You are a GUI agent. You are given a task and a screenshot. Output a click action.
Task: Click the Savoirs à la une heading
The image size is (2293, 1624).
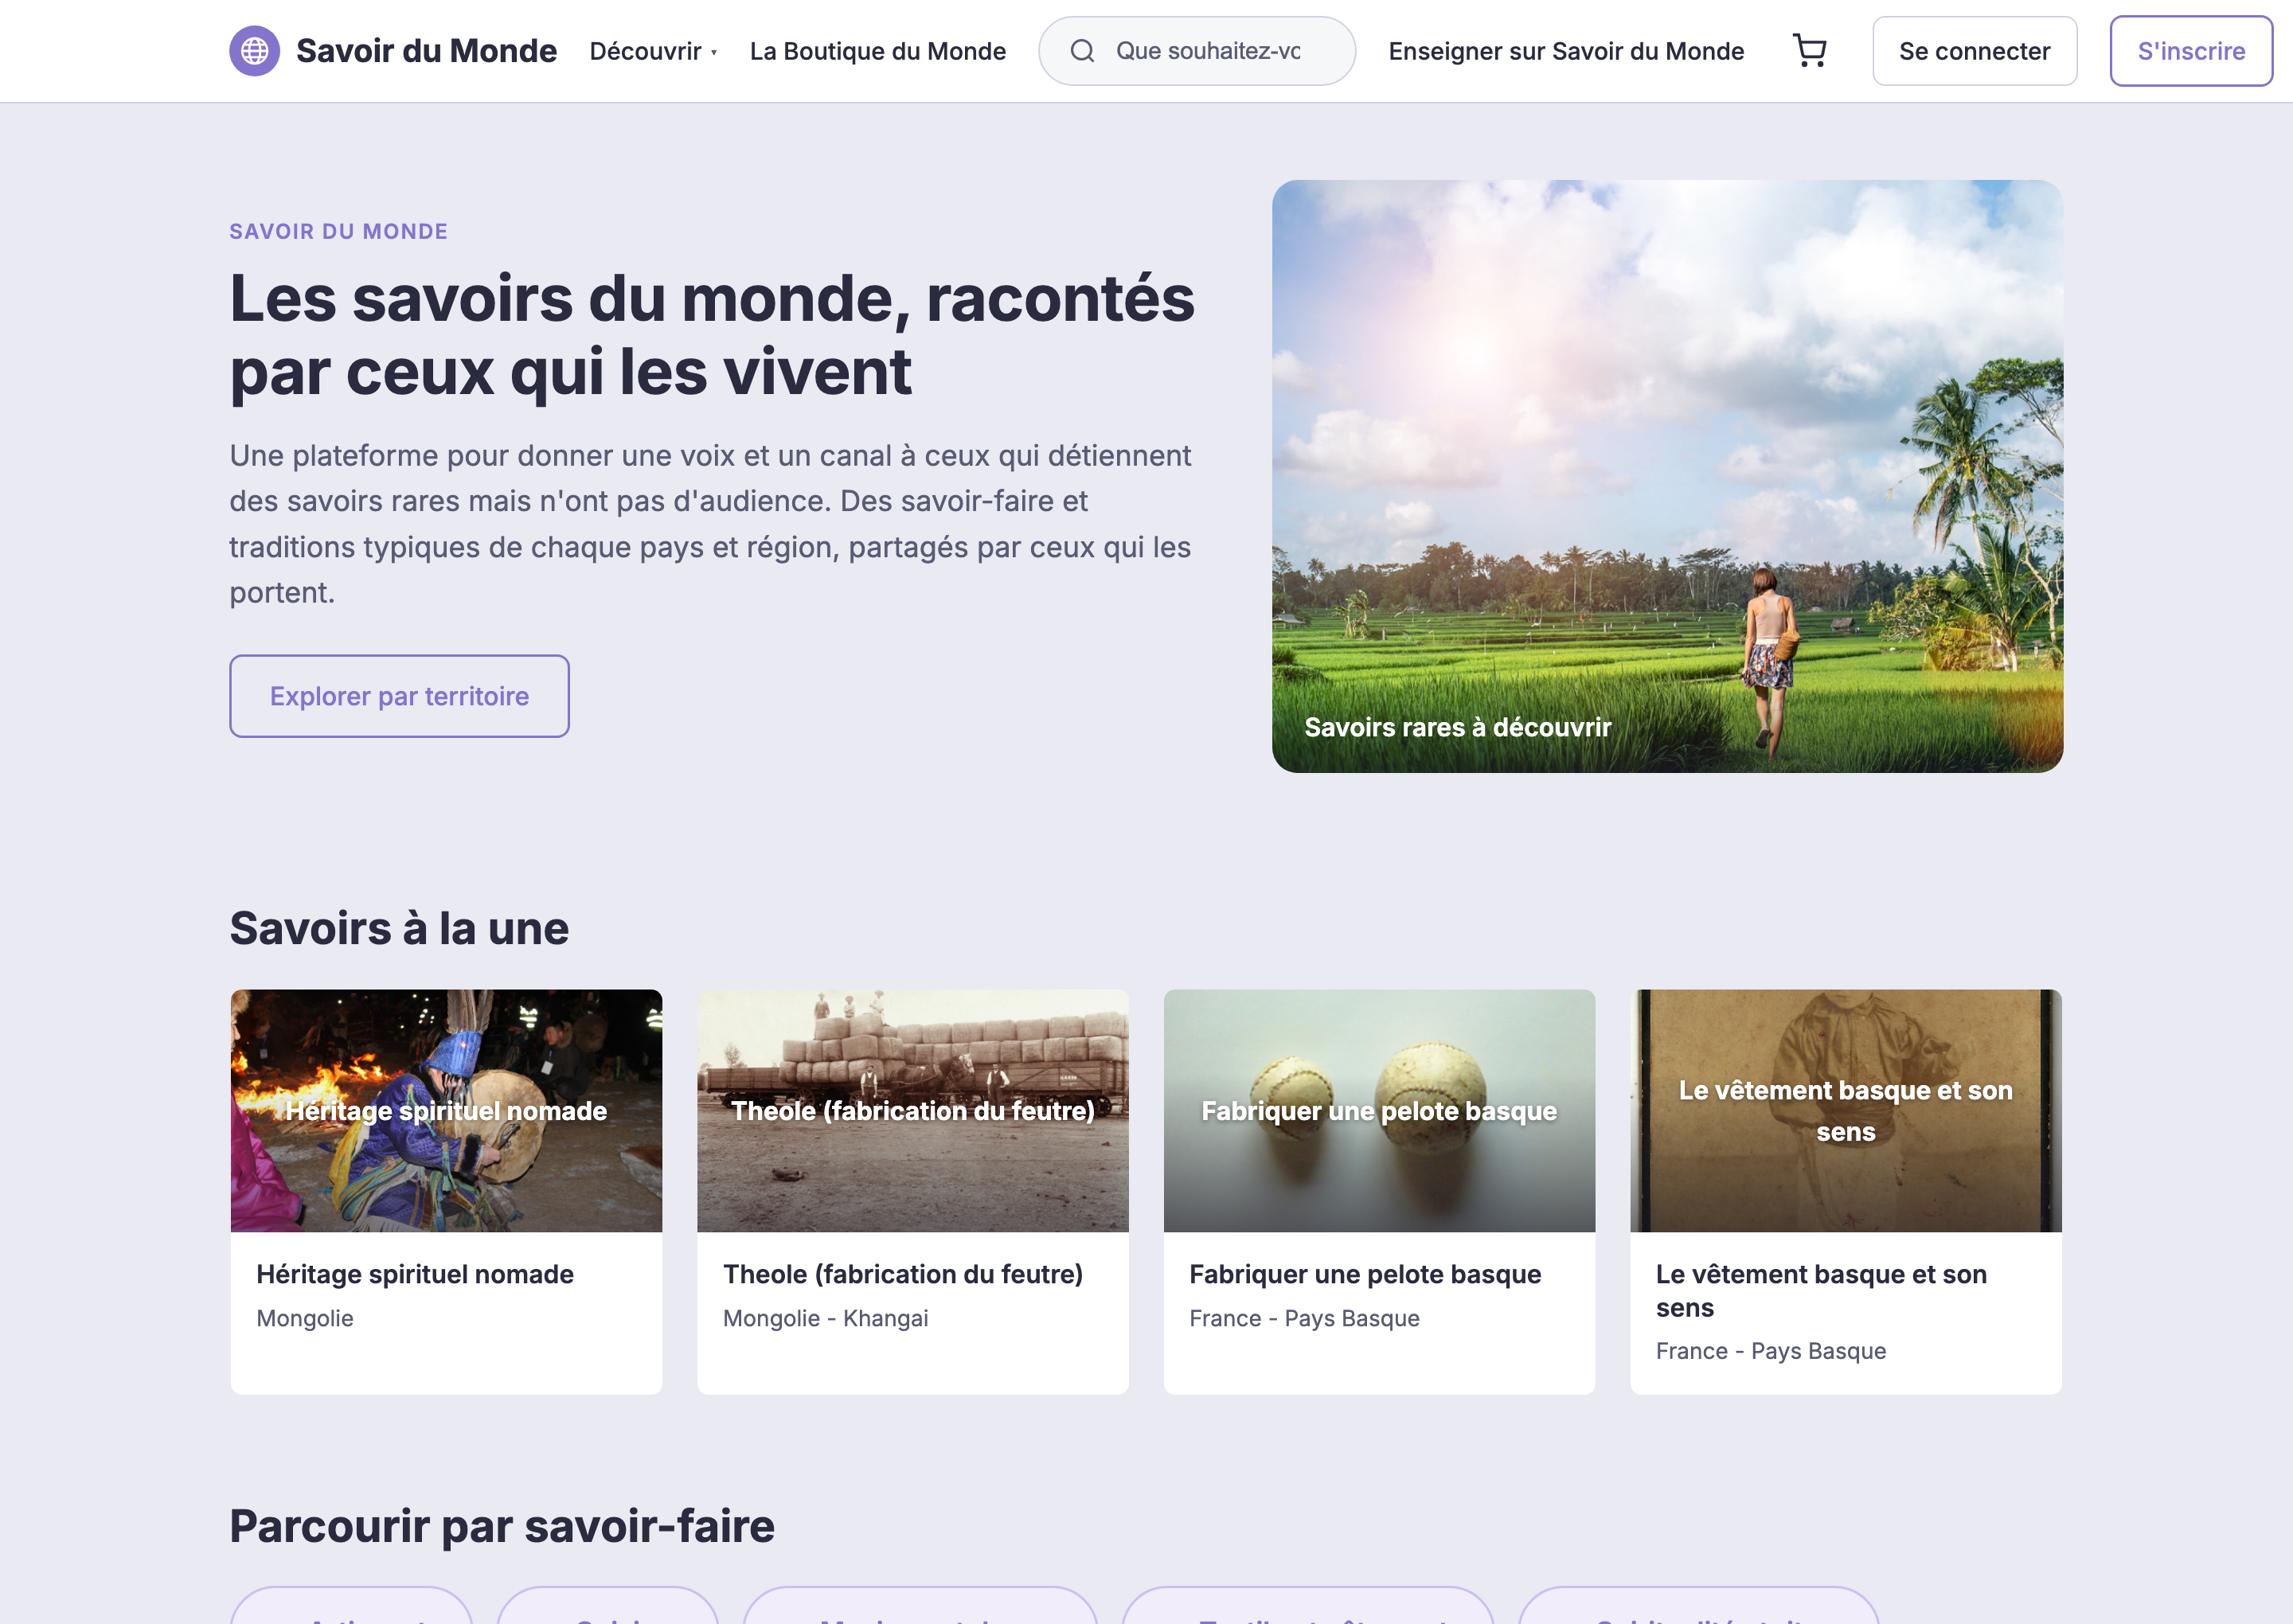coord(399,928)
